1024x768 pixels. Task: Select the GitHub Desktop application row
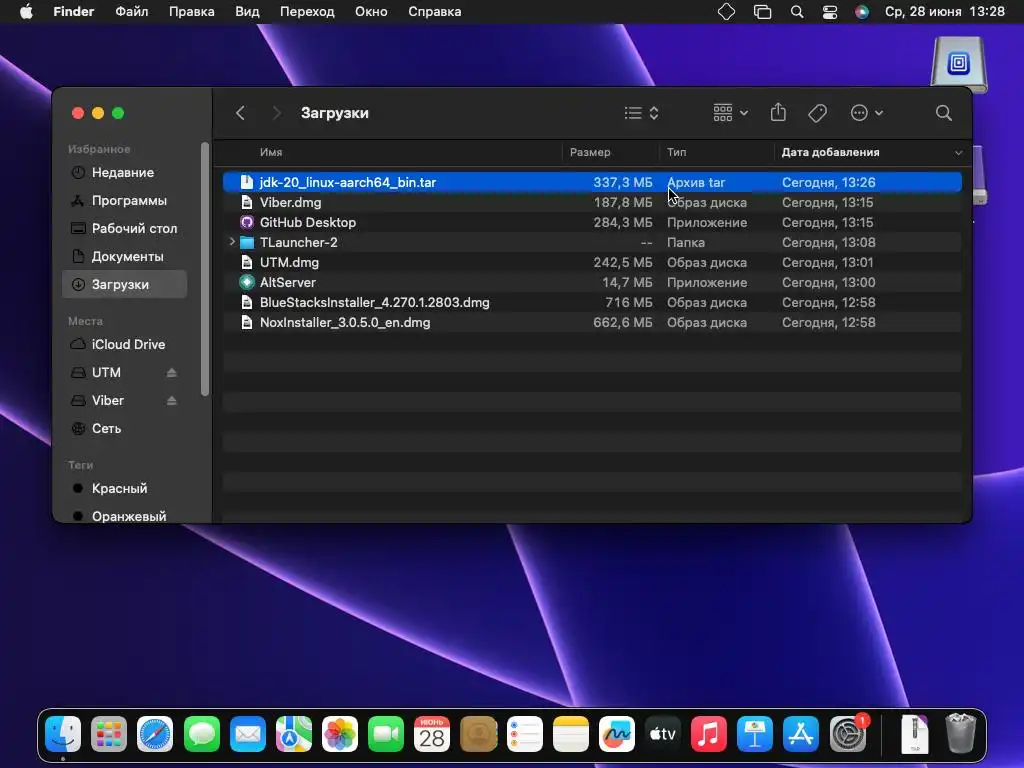point(592,222)
